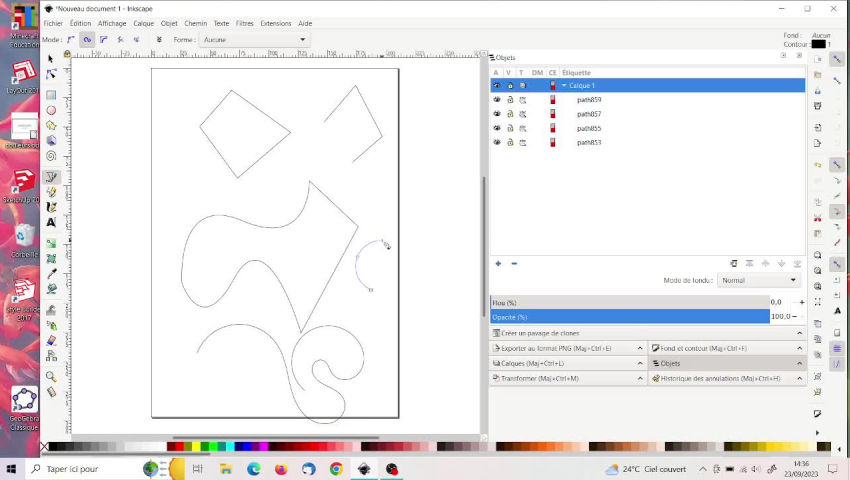Click the X no-color palette swatch
The width and height of the screenshot is (850, 480).
point(44,447)
